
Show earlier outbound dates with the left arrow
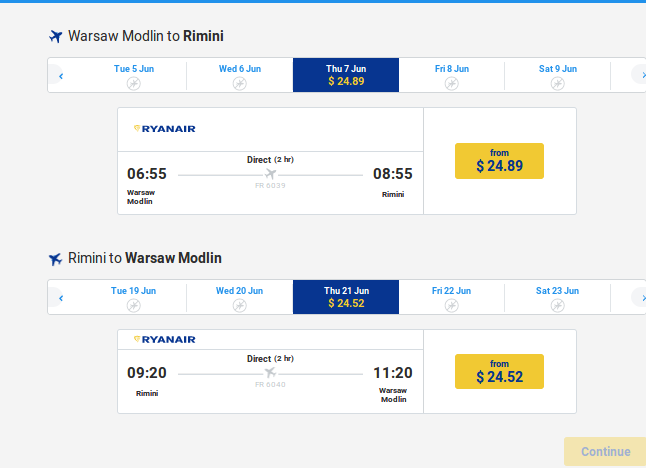(x=61, y=76)
